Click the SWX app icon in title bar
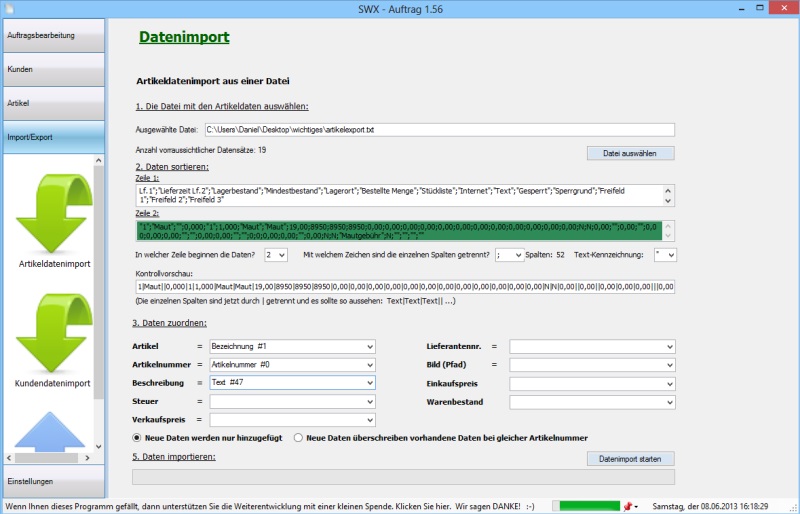 9,8
